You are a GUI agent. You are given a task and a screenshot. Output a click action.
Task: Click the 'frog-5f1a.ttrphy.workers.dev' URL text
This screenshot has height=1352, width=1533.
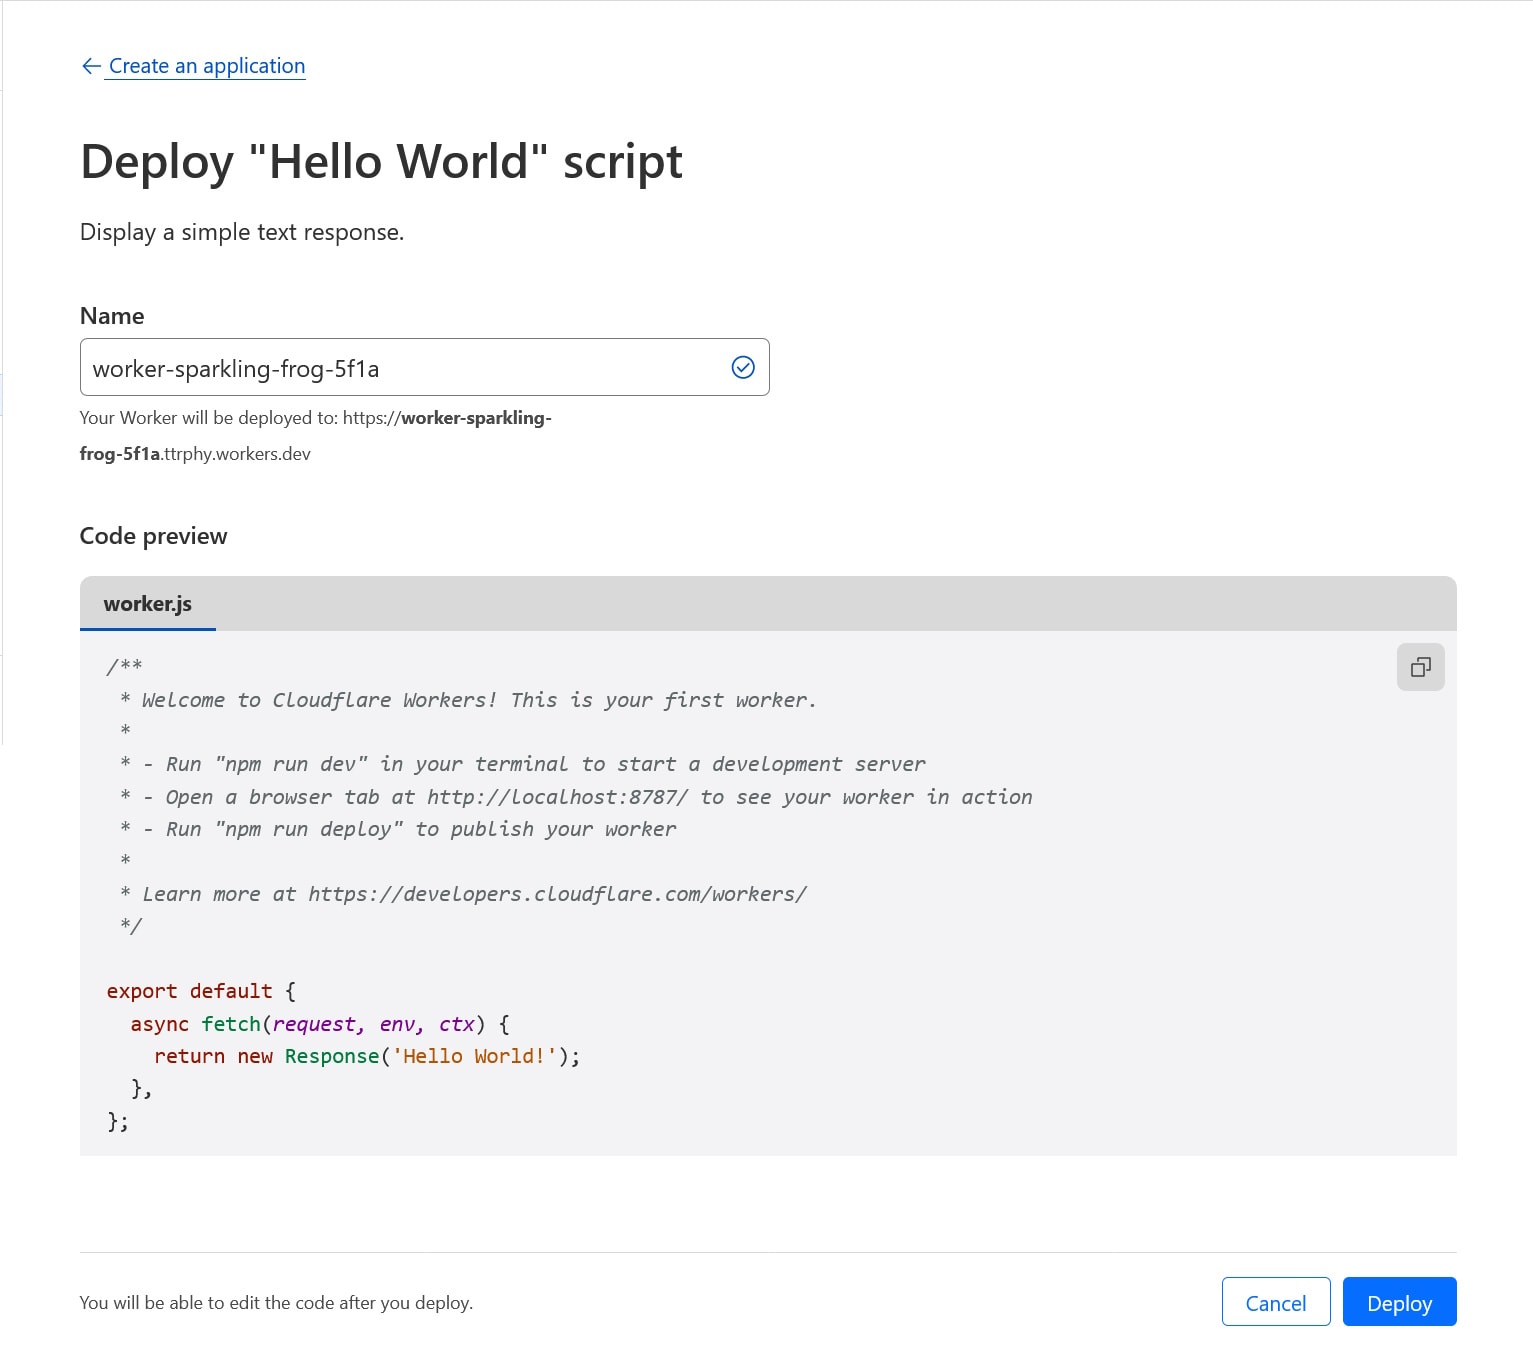195,454
